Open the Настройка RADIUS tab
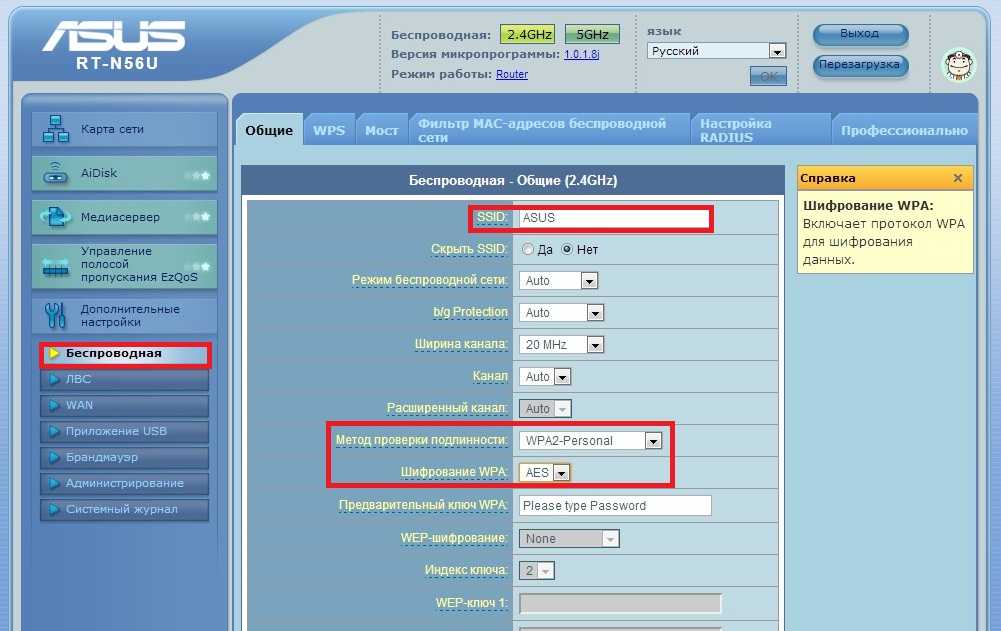1001x631 pixels. point(761,130)
